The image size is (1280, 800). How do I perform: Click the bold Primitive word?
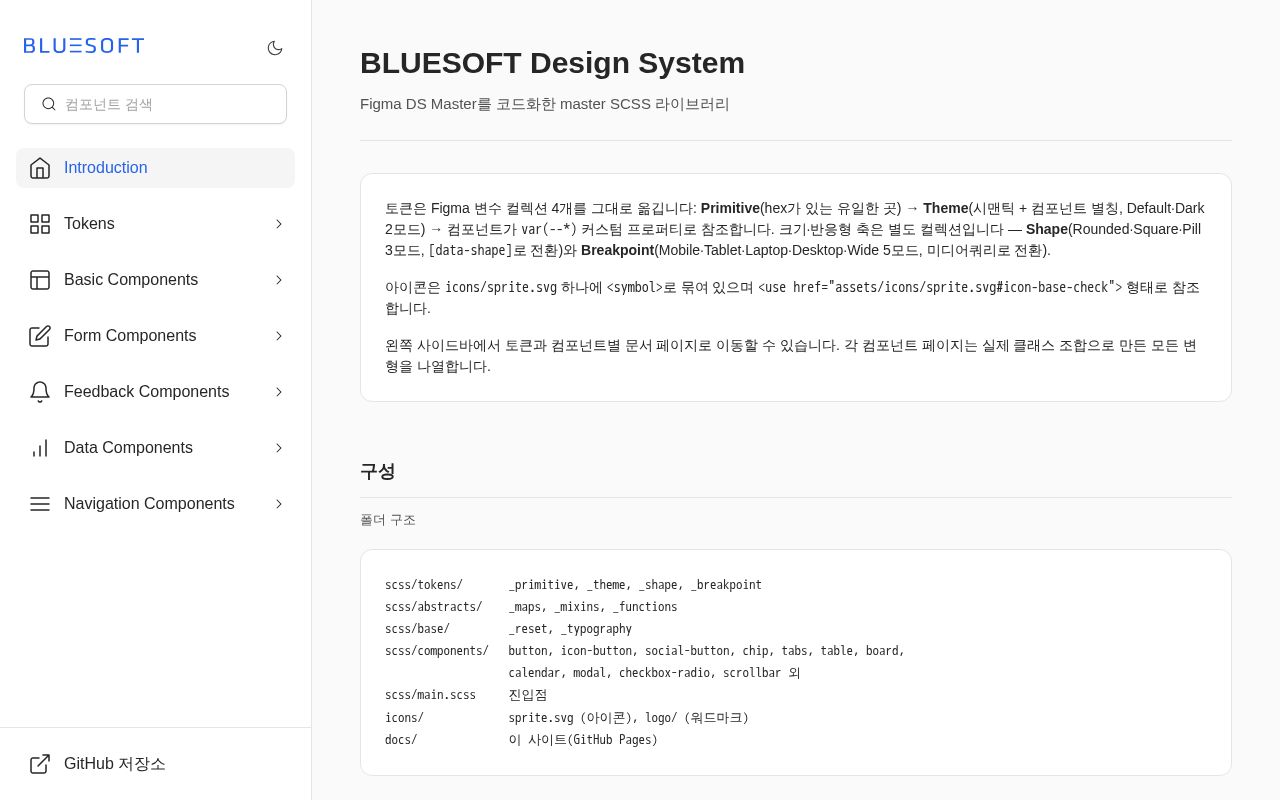(730, 208)
